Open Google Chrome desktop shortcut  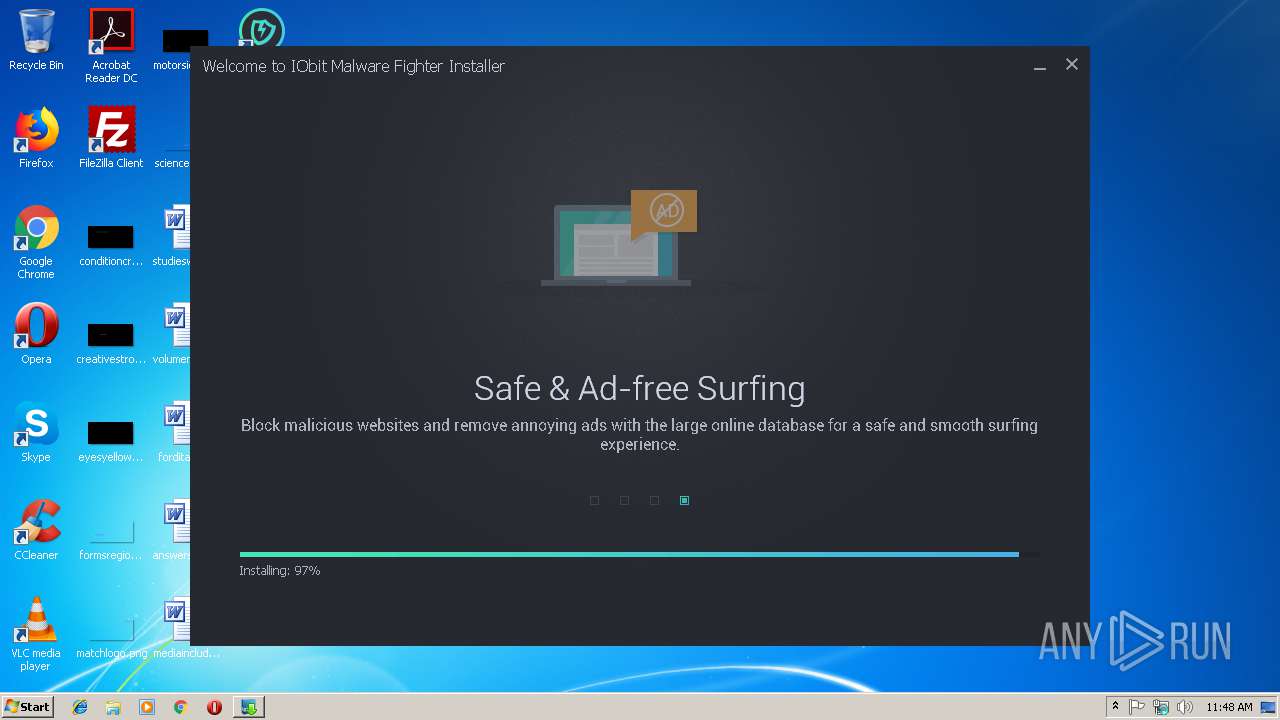click(36, 242)
